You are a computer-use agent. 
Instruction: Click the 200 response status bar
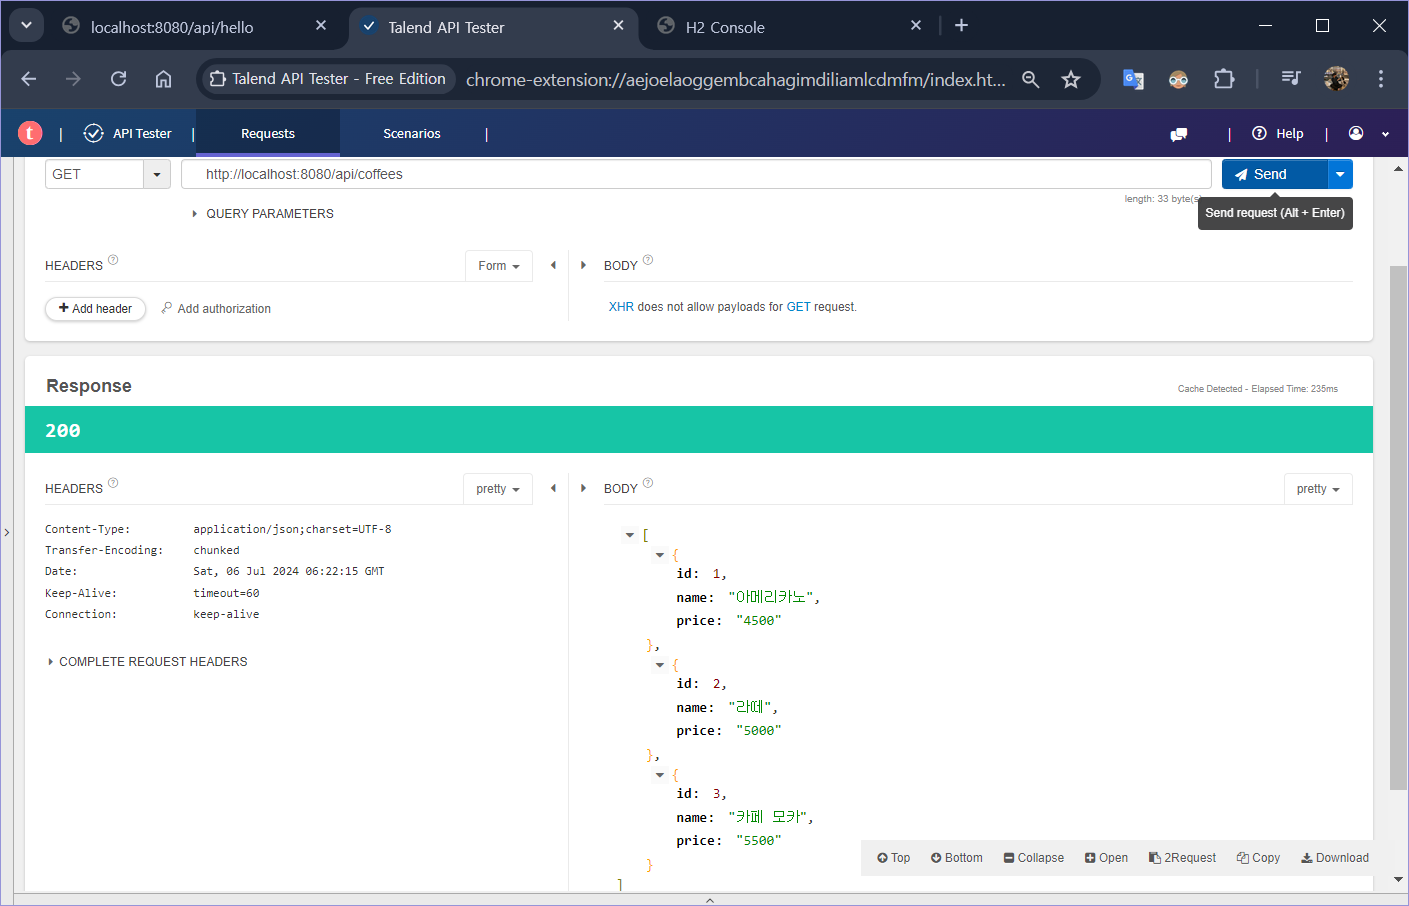(x=699, y=430)
